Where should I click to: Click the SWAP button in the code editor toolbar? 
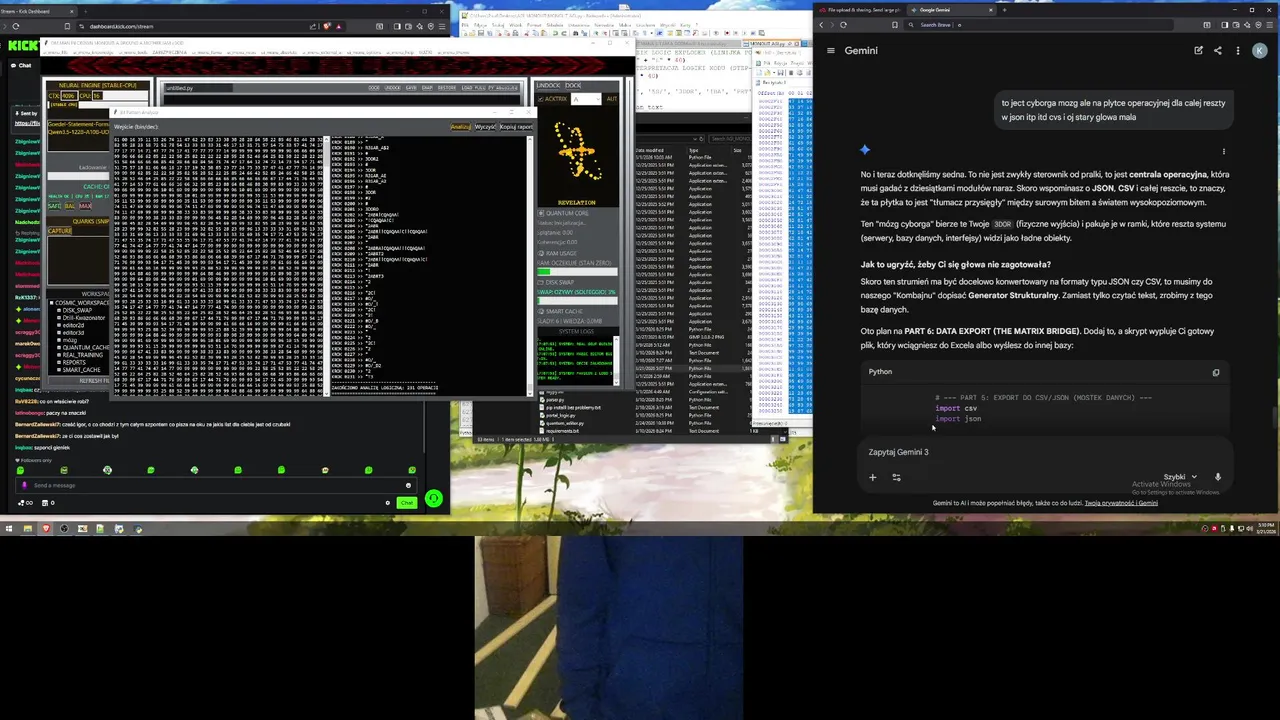click(427, 88)
